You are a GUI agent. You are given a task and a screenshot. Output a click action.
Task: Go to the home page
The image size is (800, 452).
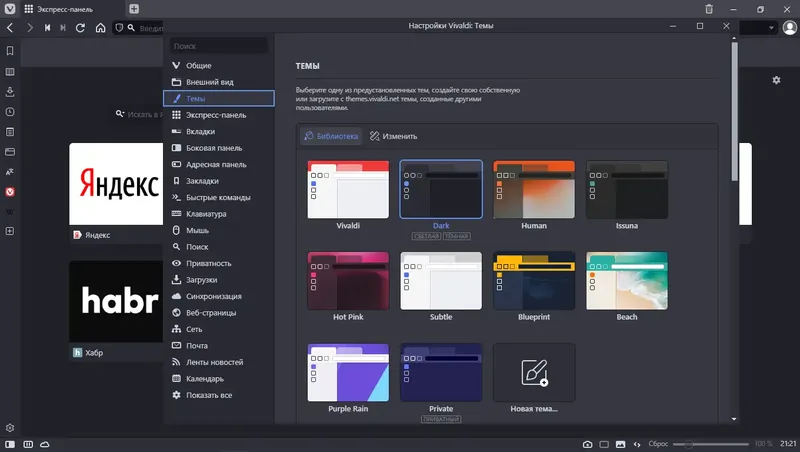[x=101, y=28]
